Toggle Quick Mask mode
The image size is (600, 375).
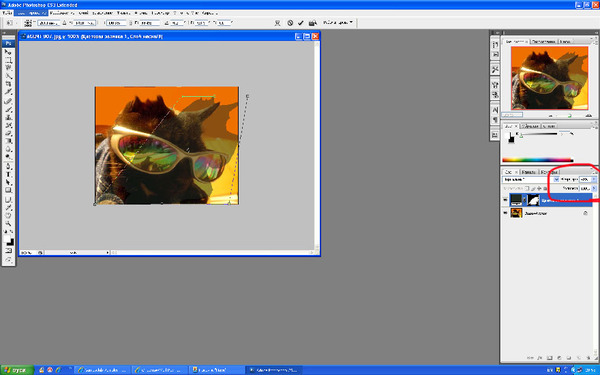(x=8, y=251)
